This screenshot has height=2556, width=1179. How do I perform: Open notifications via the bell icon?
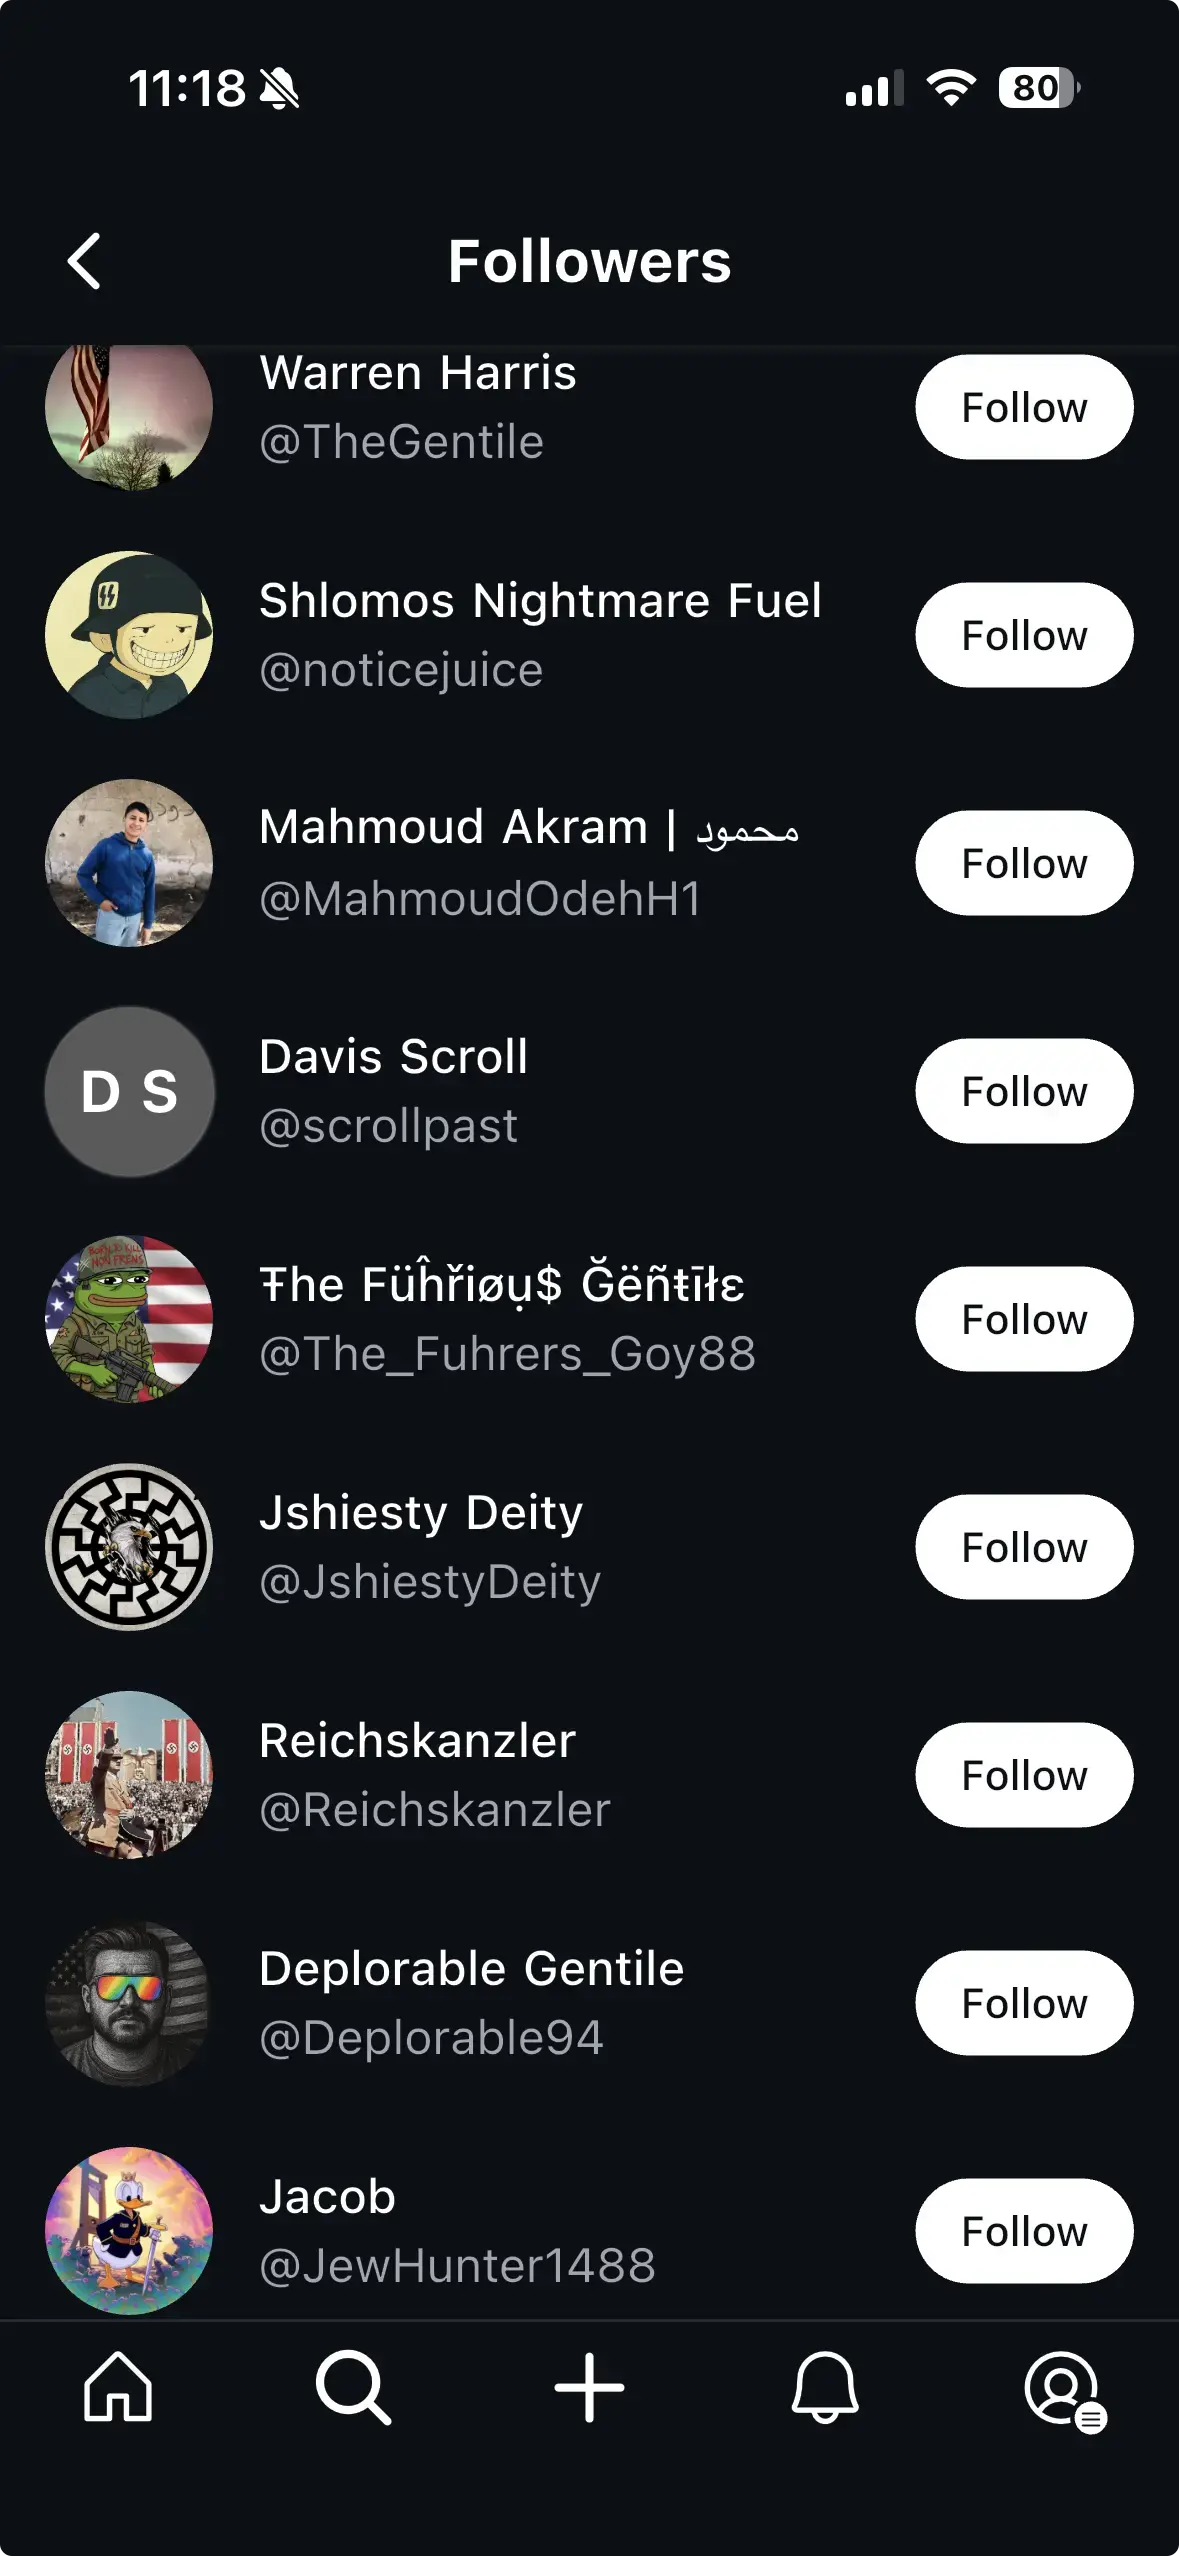coord(825,2387)
